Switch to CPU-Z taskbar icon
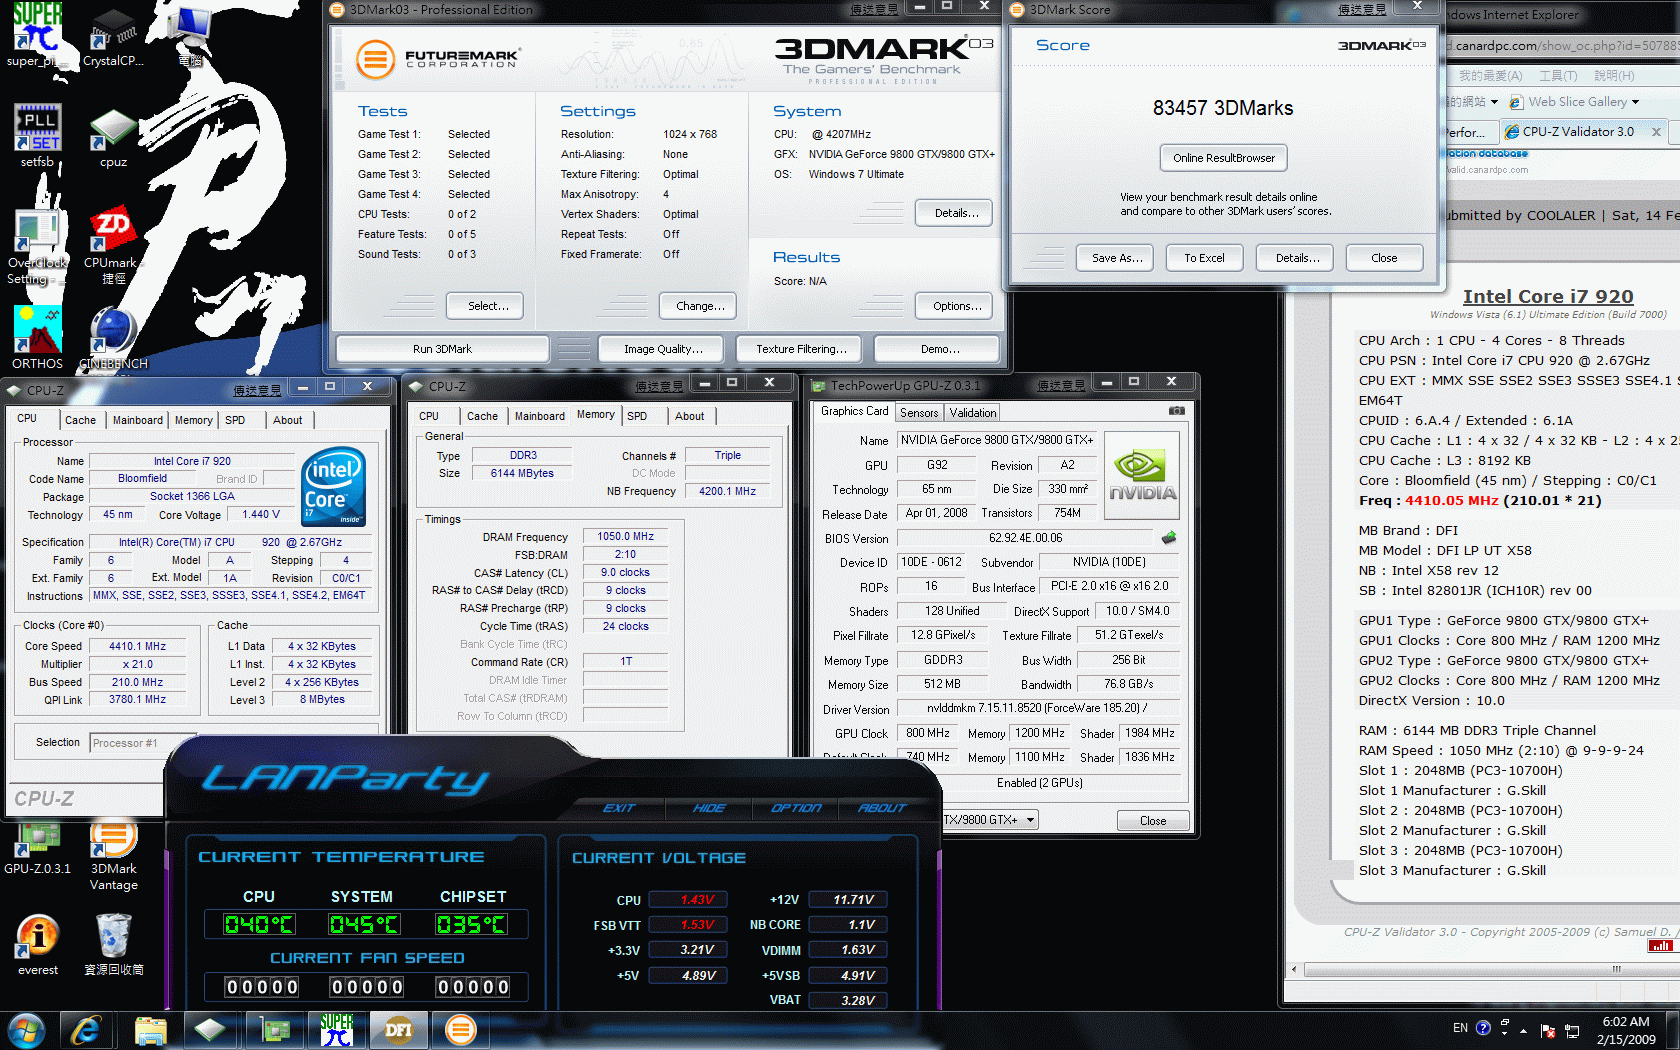This screenshot has width=1680, height=1050. click(x=211, y=1030)
